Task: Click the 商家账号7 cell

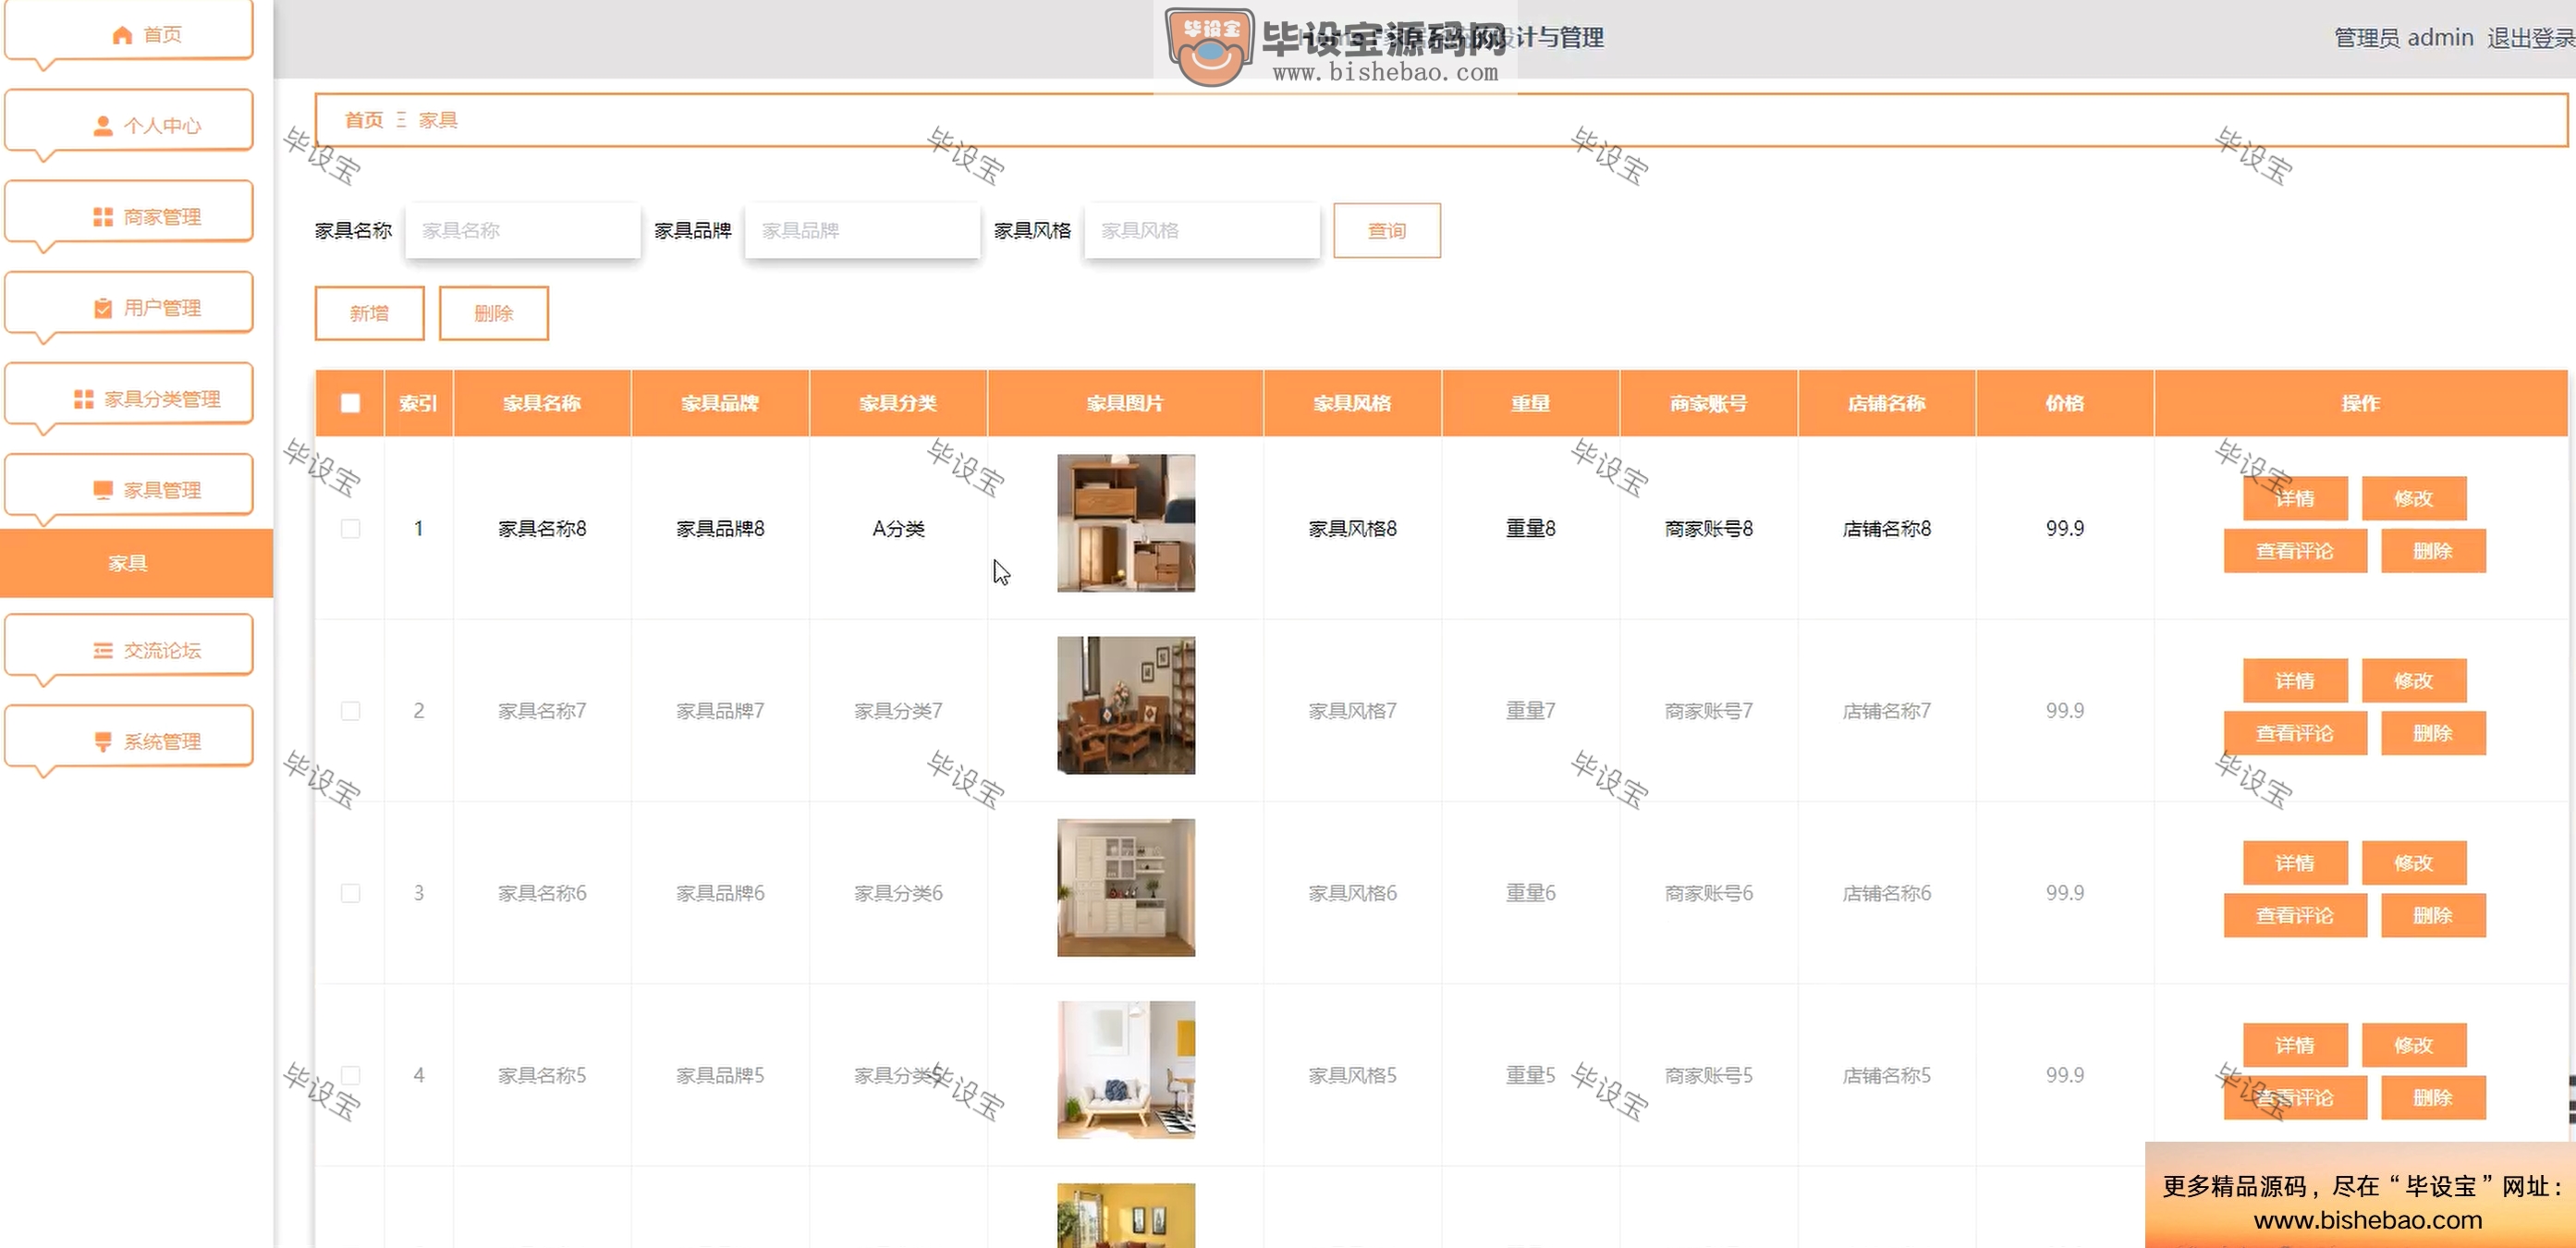Action: tap(1709, 711)
